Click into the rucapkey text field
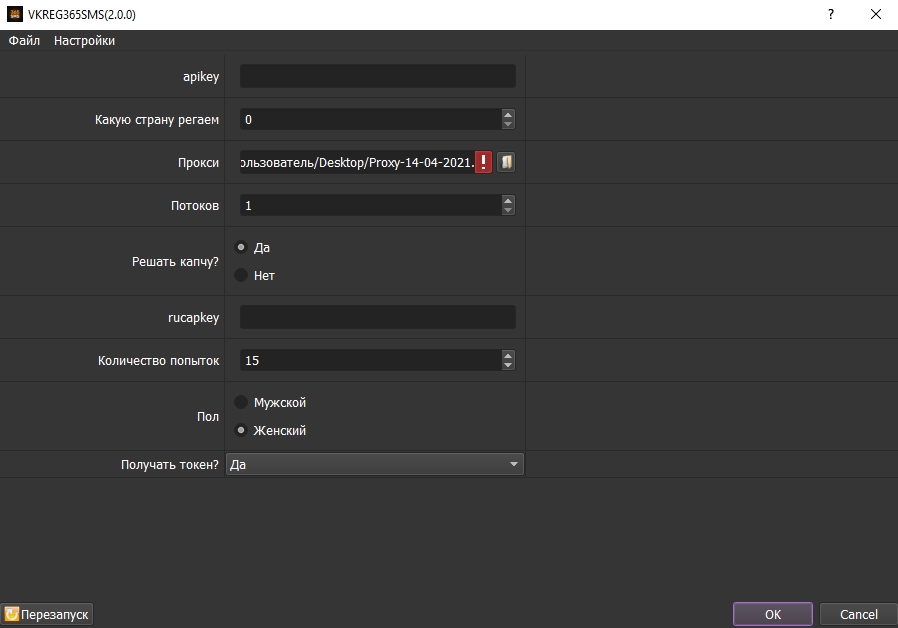 point(377,317)
